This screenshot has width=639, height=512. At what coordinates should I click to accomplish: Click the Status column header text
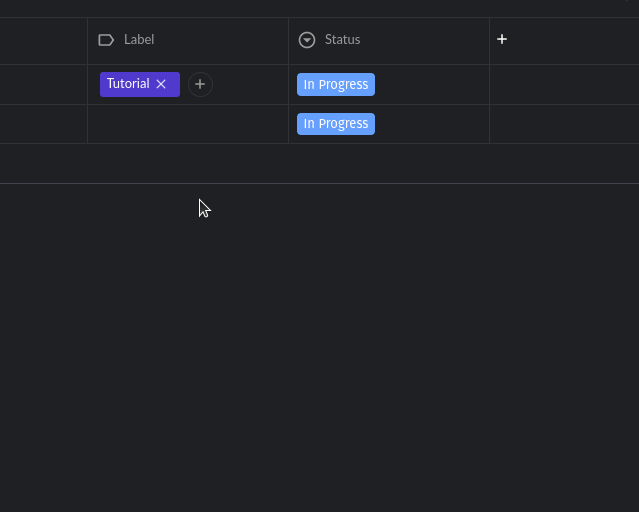click(342, 40)
